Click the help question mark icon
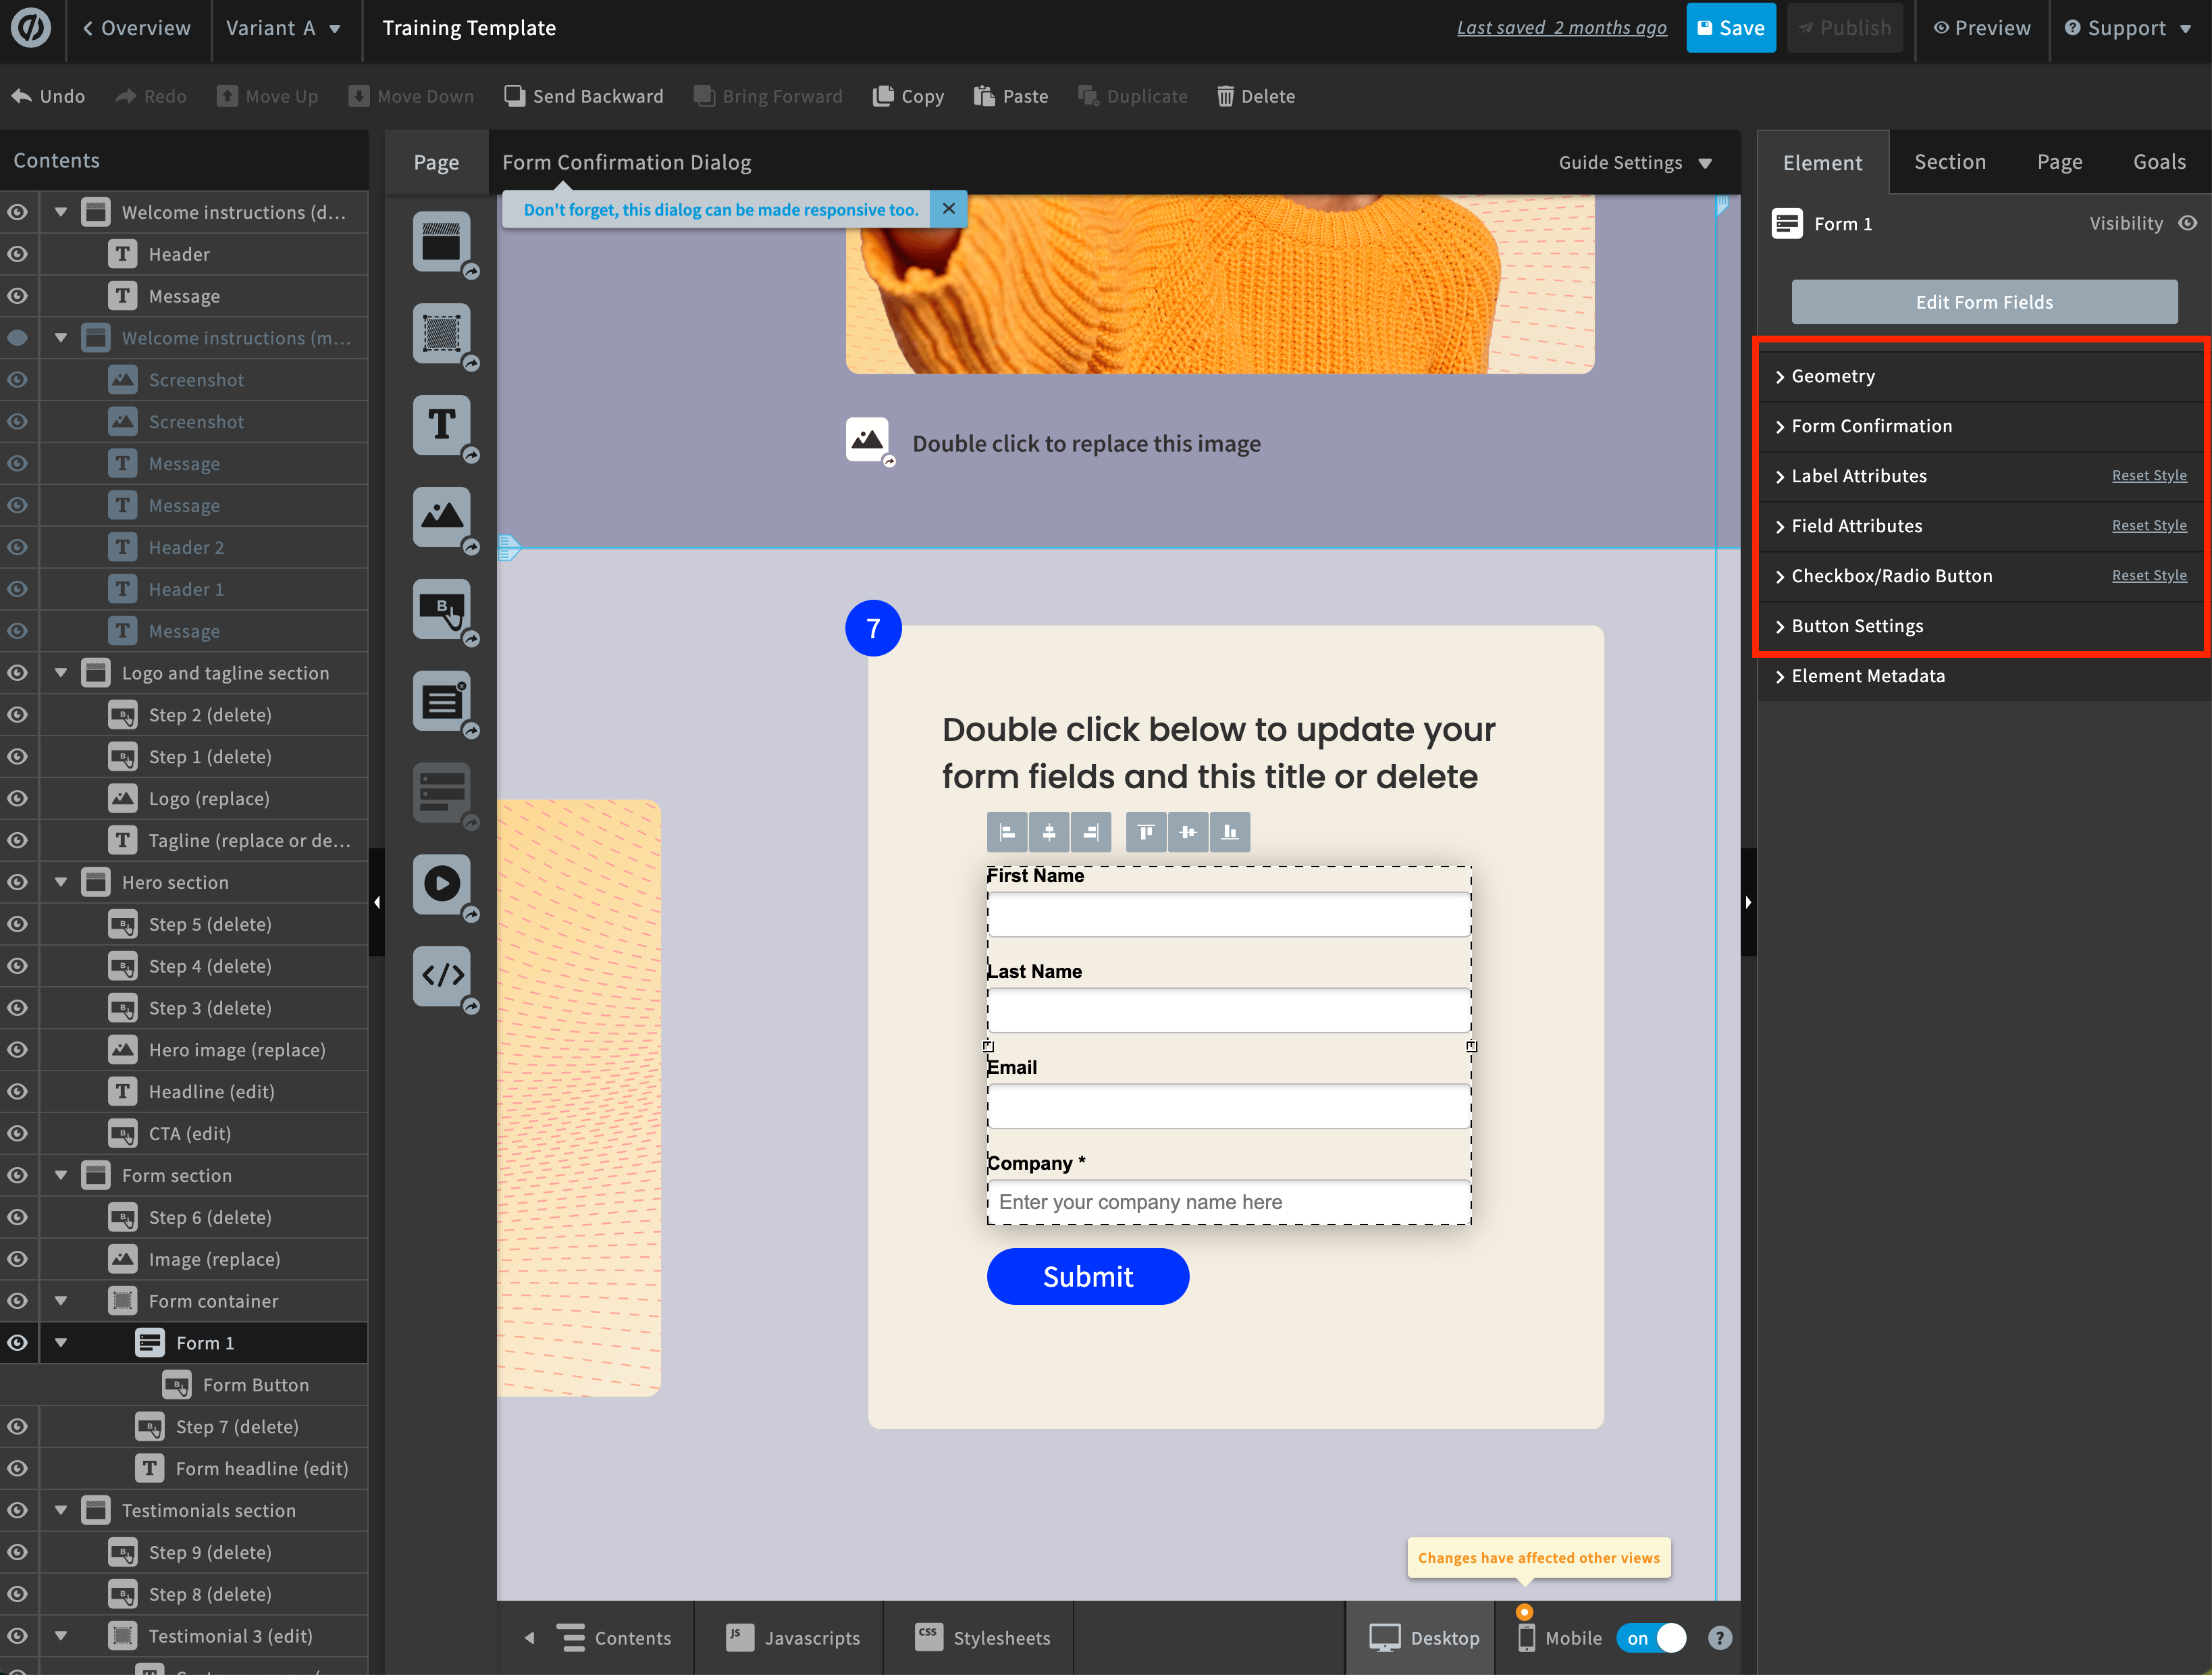This screenshot has height=1675, width=2212. [x=1719, y=1638]
